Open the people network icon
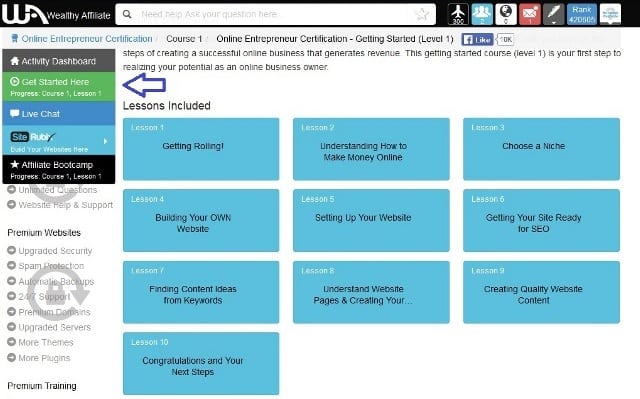The width and height of the screenshot is (640, 399). pyautogui.click(x=482, y=14)
